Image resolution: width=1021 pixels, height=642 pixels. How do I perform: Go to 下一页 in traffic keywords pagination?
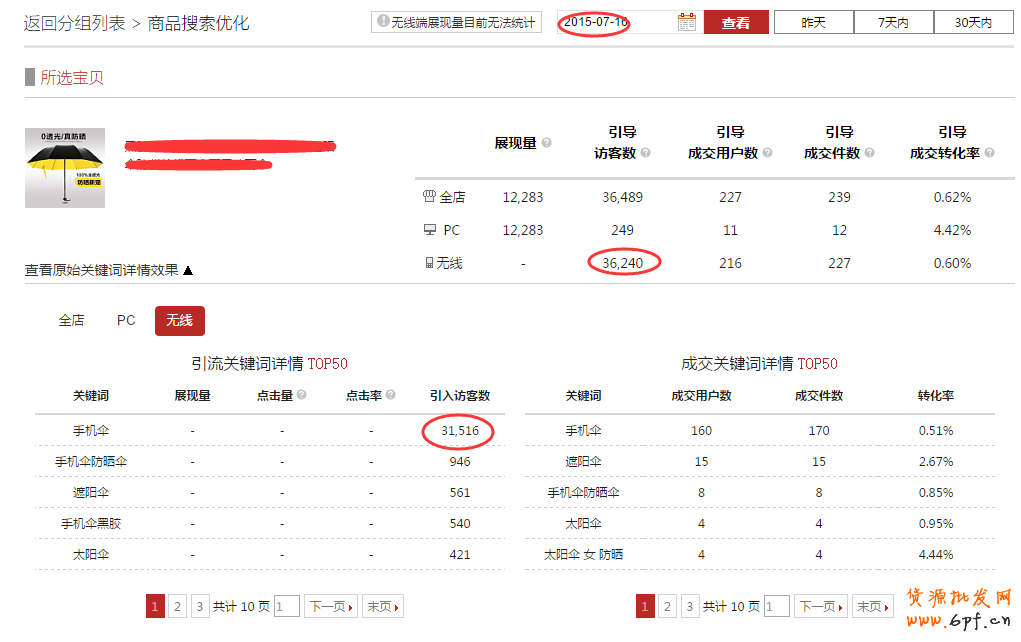[x=330, y=606]
